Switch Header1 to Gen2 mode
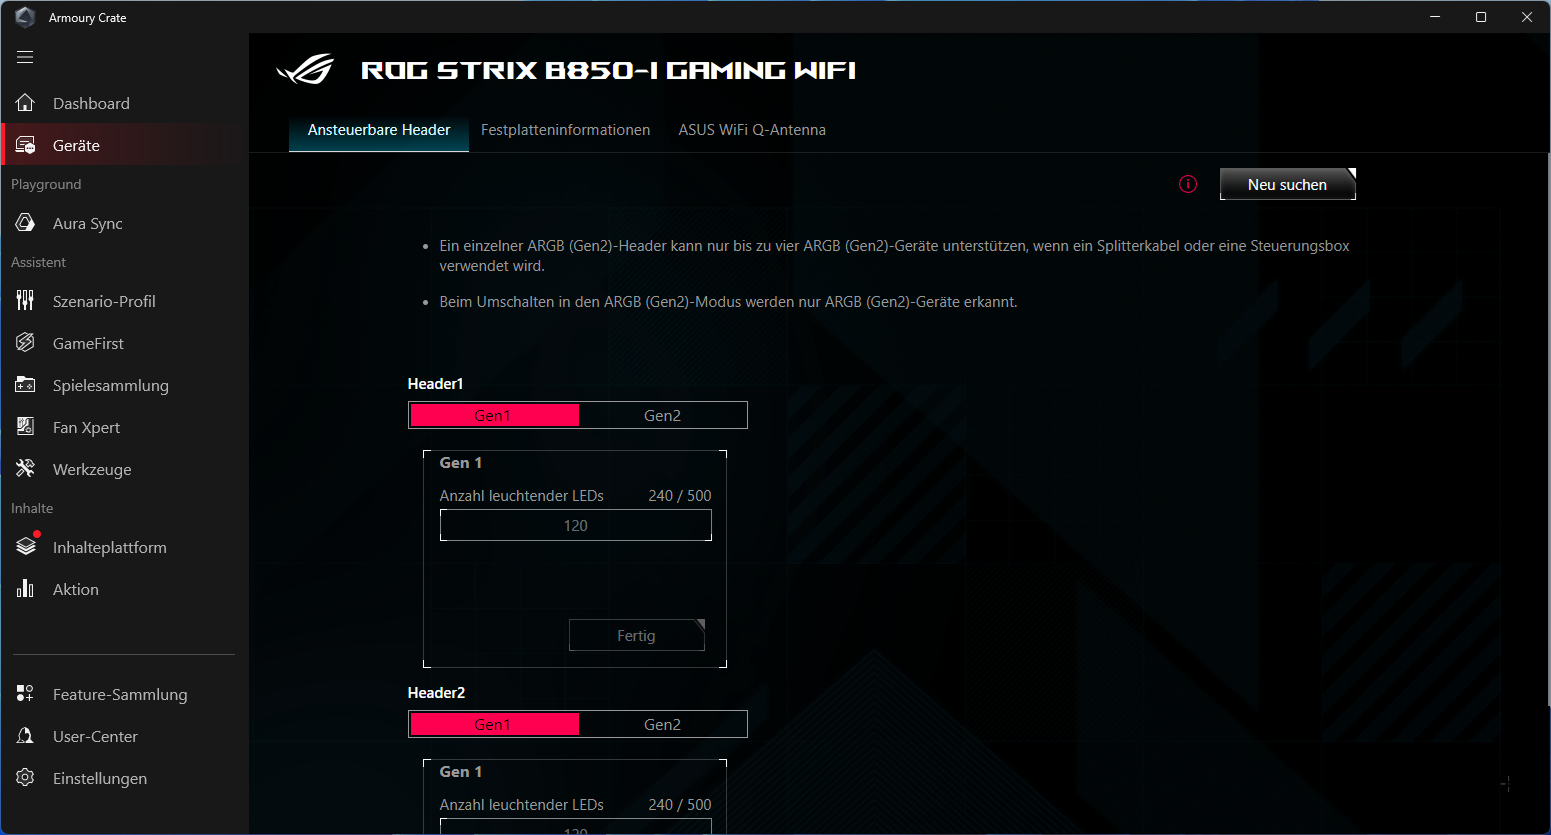The image size is (1551, 835). (662, 415)
